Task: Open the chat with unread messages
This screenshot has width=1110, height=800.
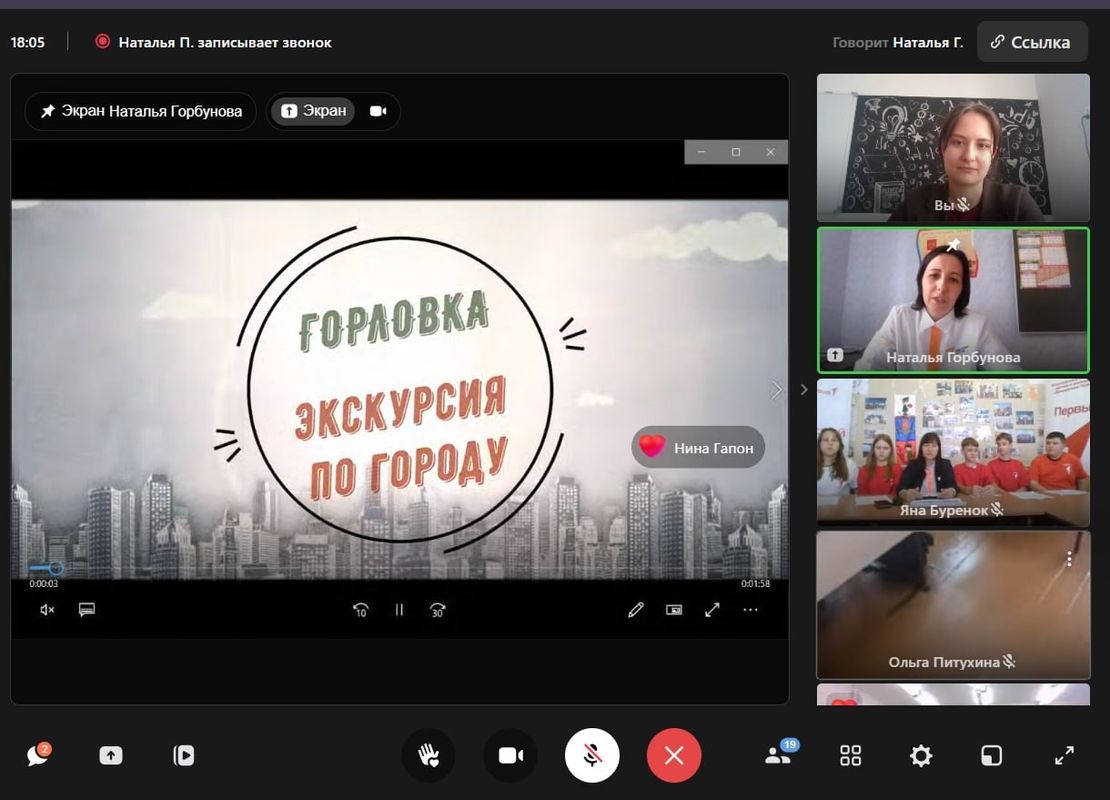Action: click(x=38, y=755)
